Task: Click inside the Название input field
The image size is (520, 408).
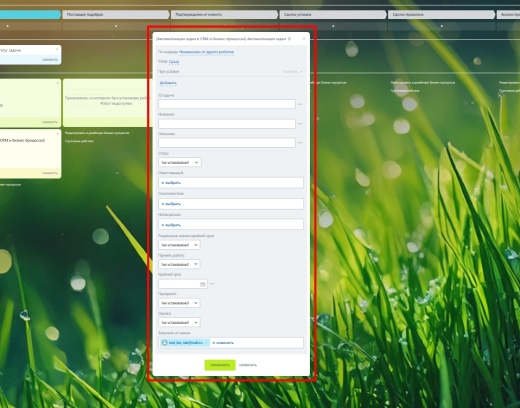Action: click(x=227, y=124)
